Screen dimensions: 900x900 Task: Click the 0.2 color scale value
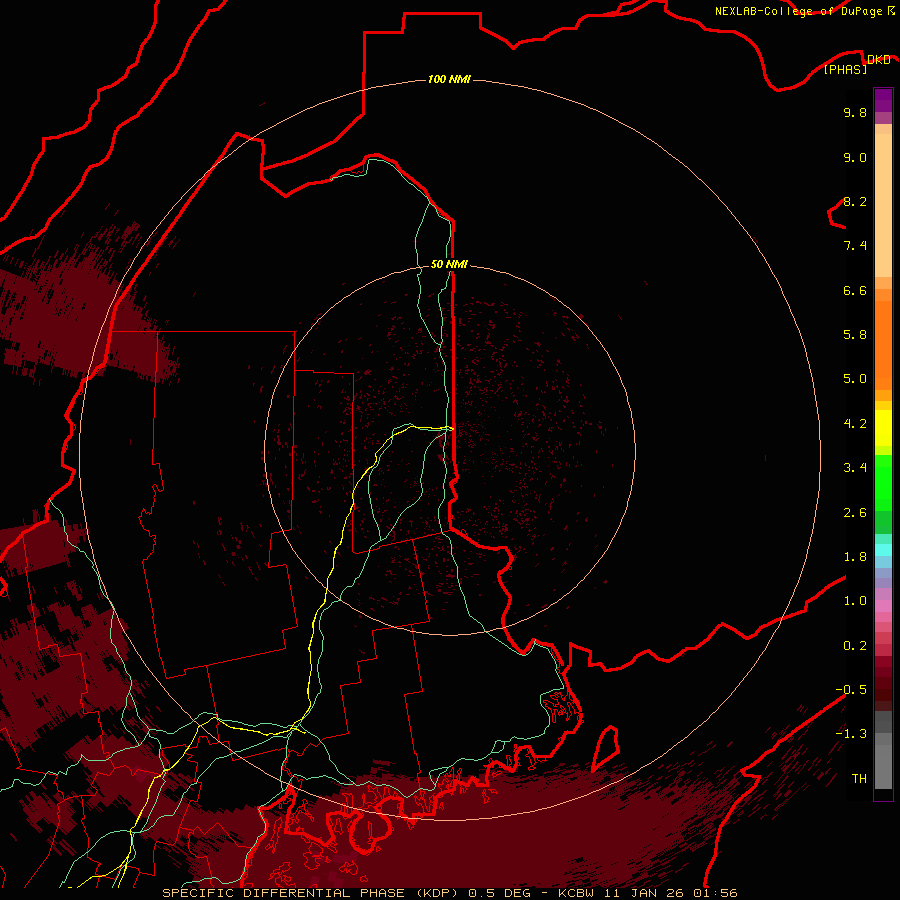point(855,646)
